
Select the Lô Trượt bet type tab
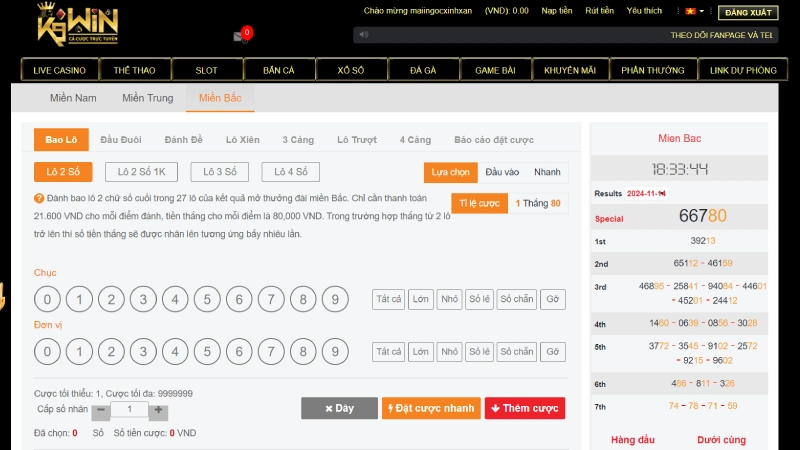(357, 140)
